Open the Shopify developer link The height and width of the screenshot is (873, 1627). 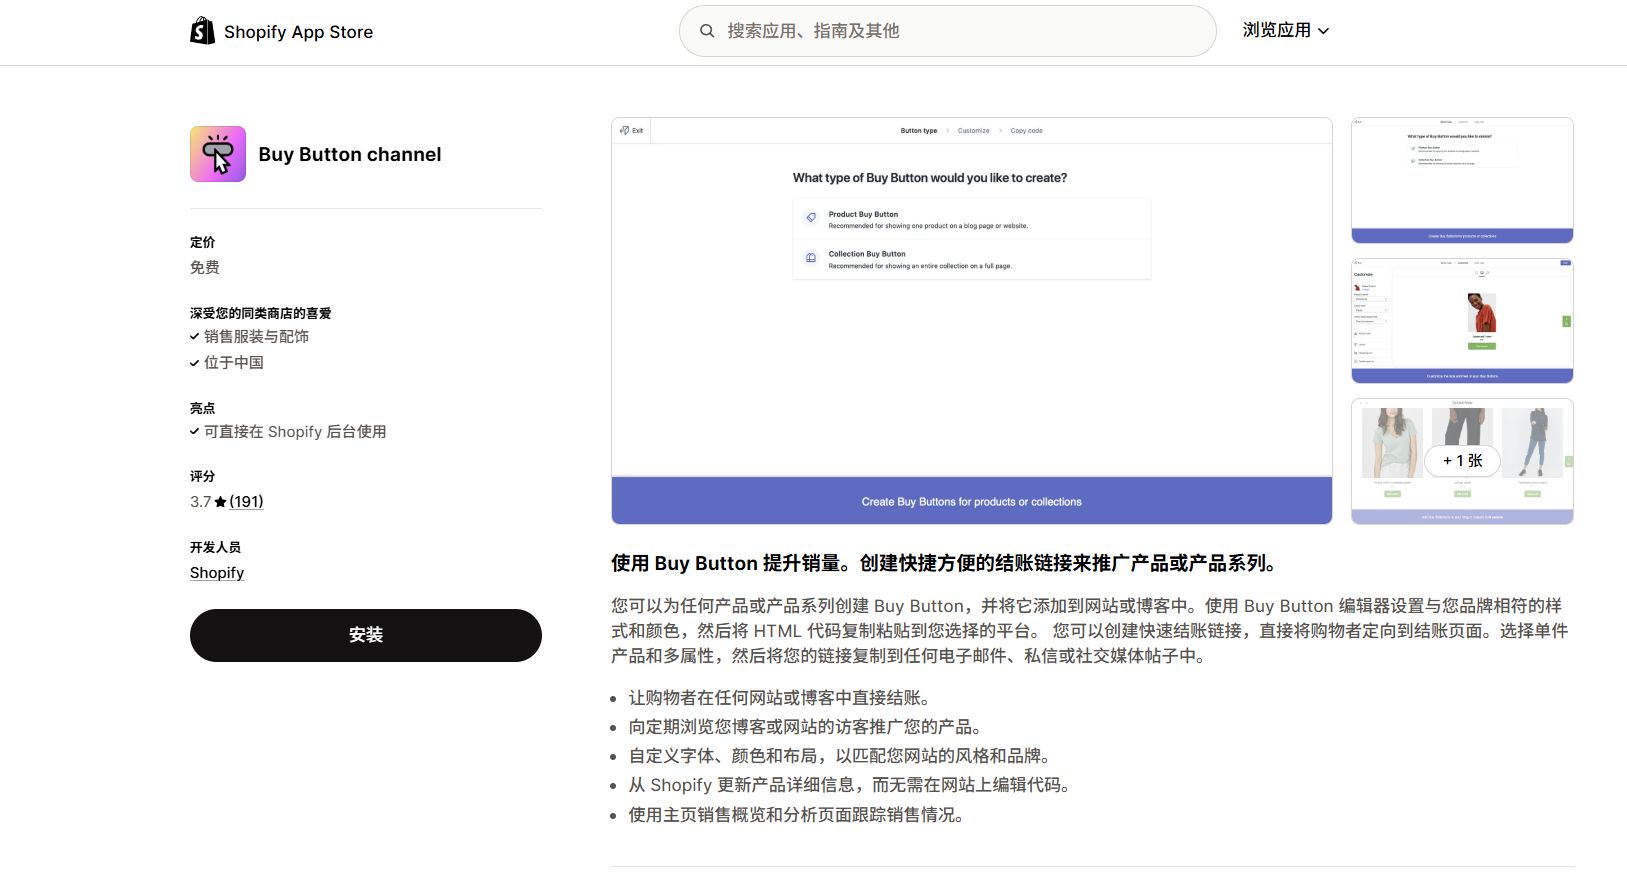pos(217,573)
